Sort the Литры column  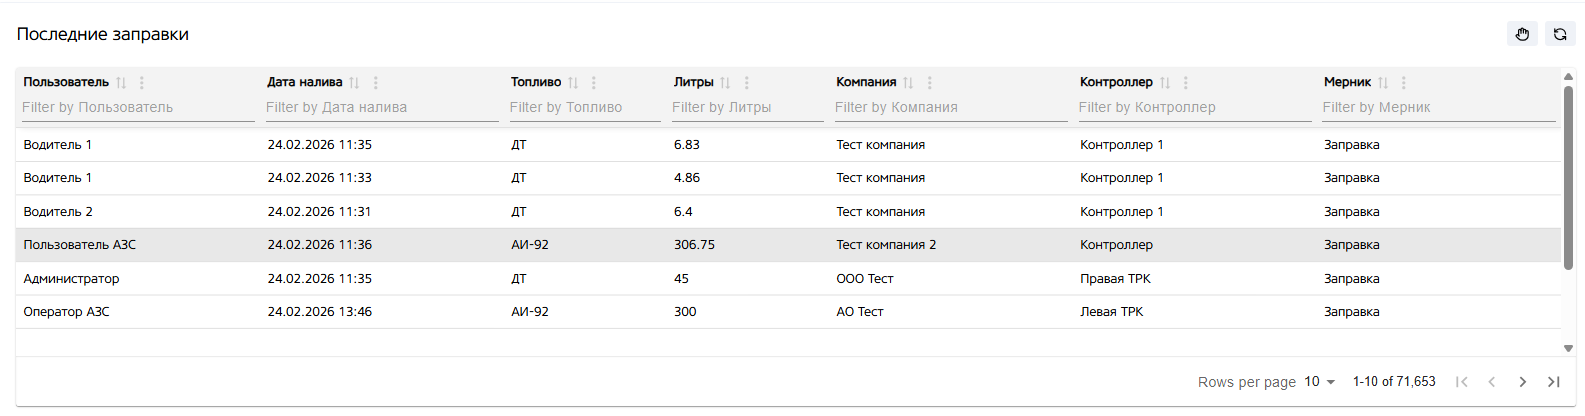point(725,83)
